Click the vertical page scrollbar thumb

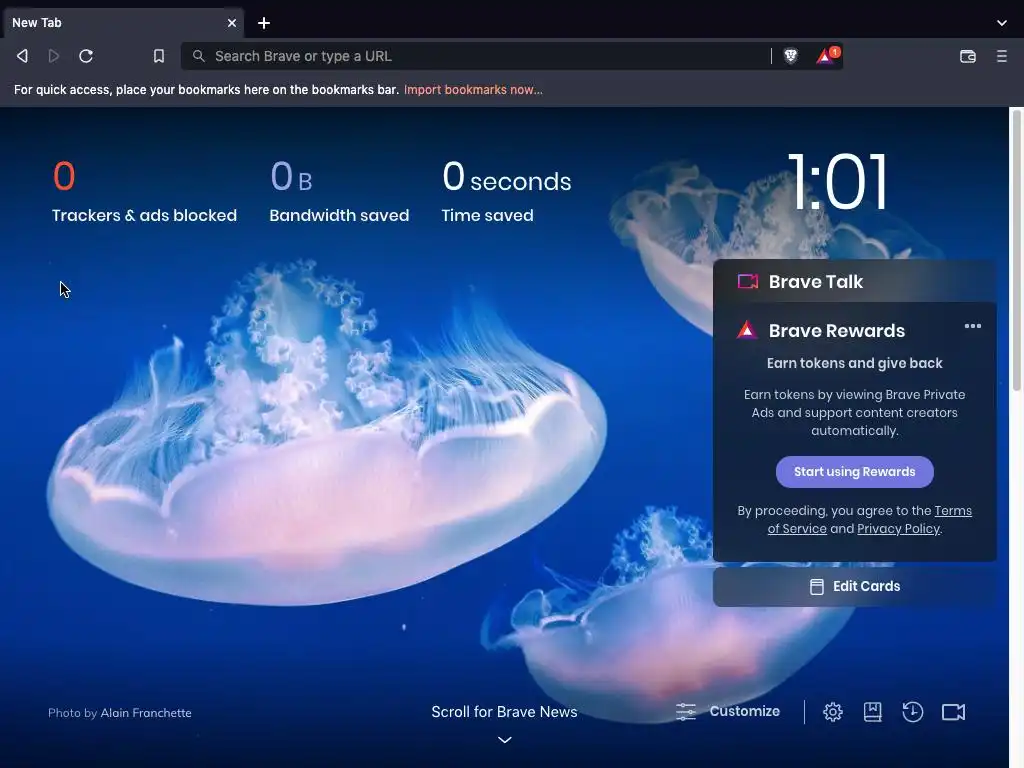[1017, 250]
